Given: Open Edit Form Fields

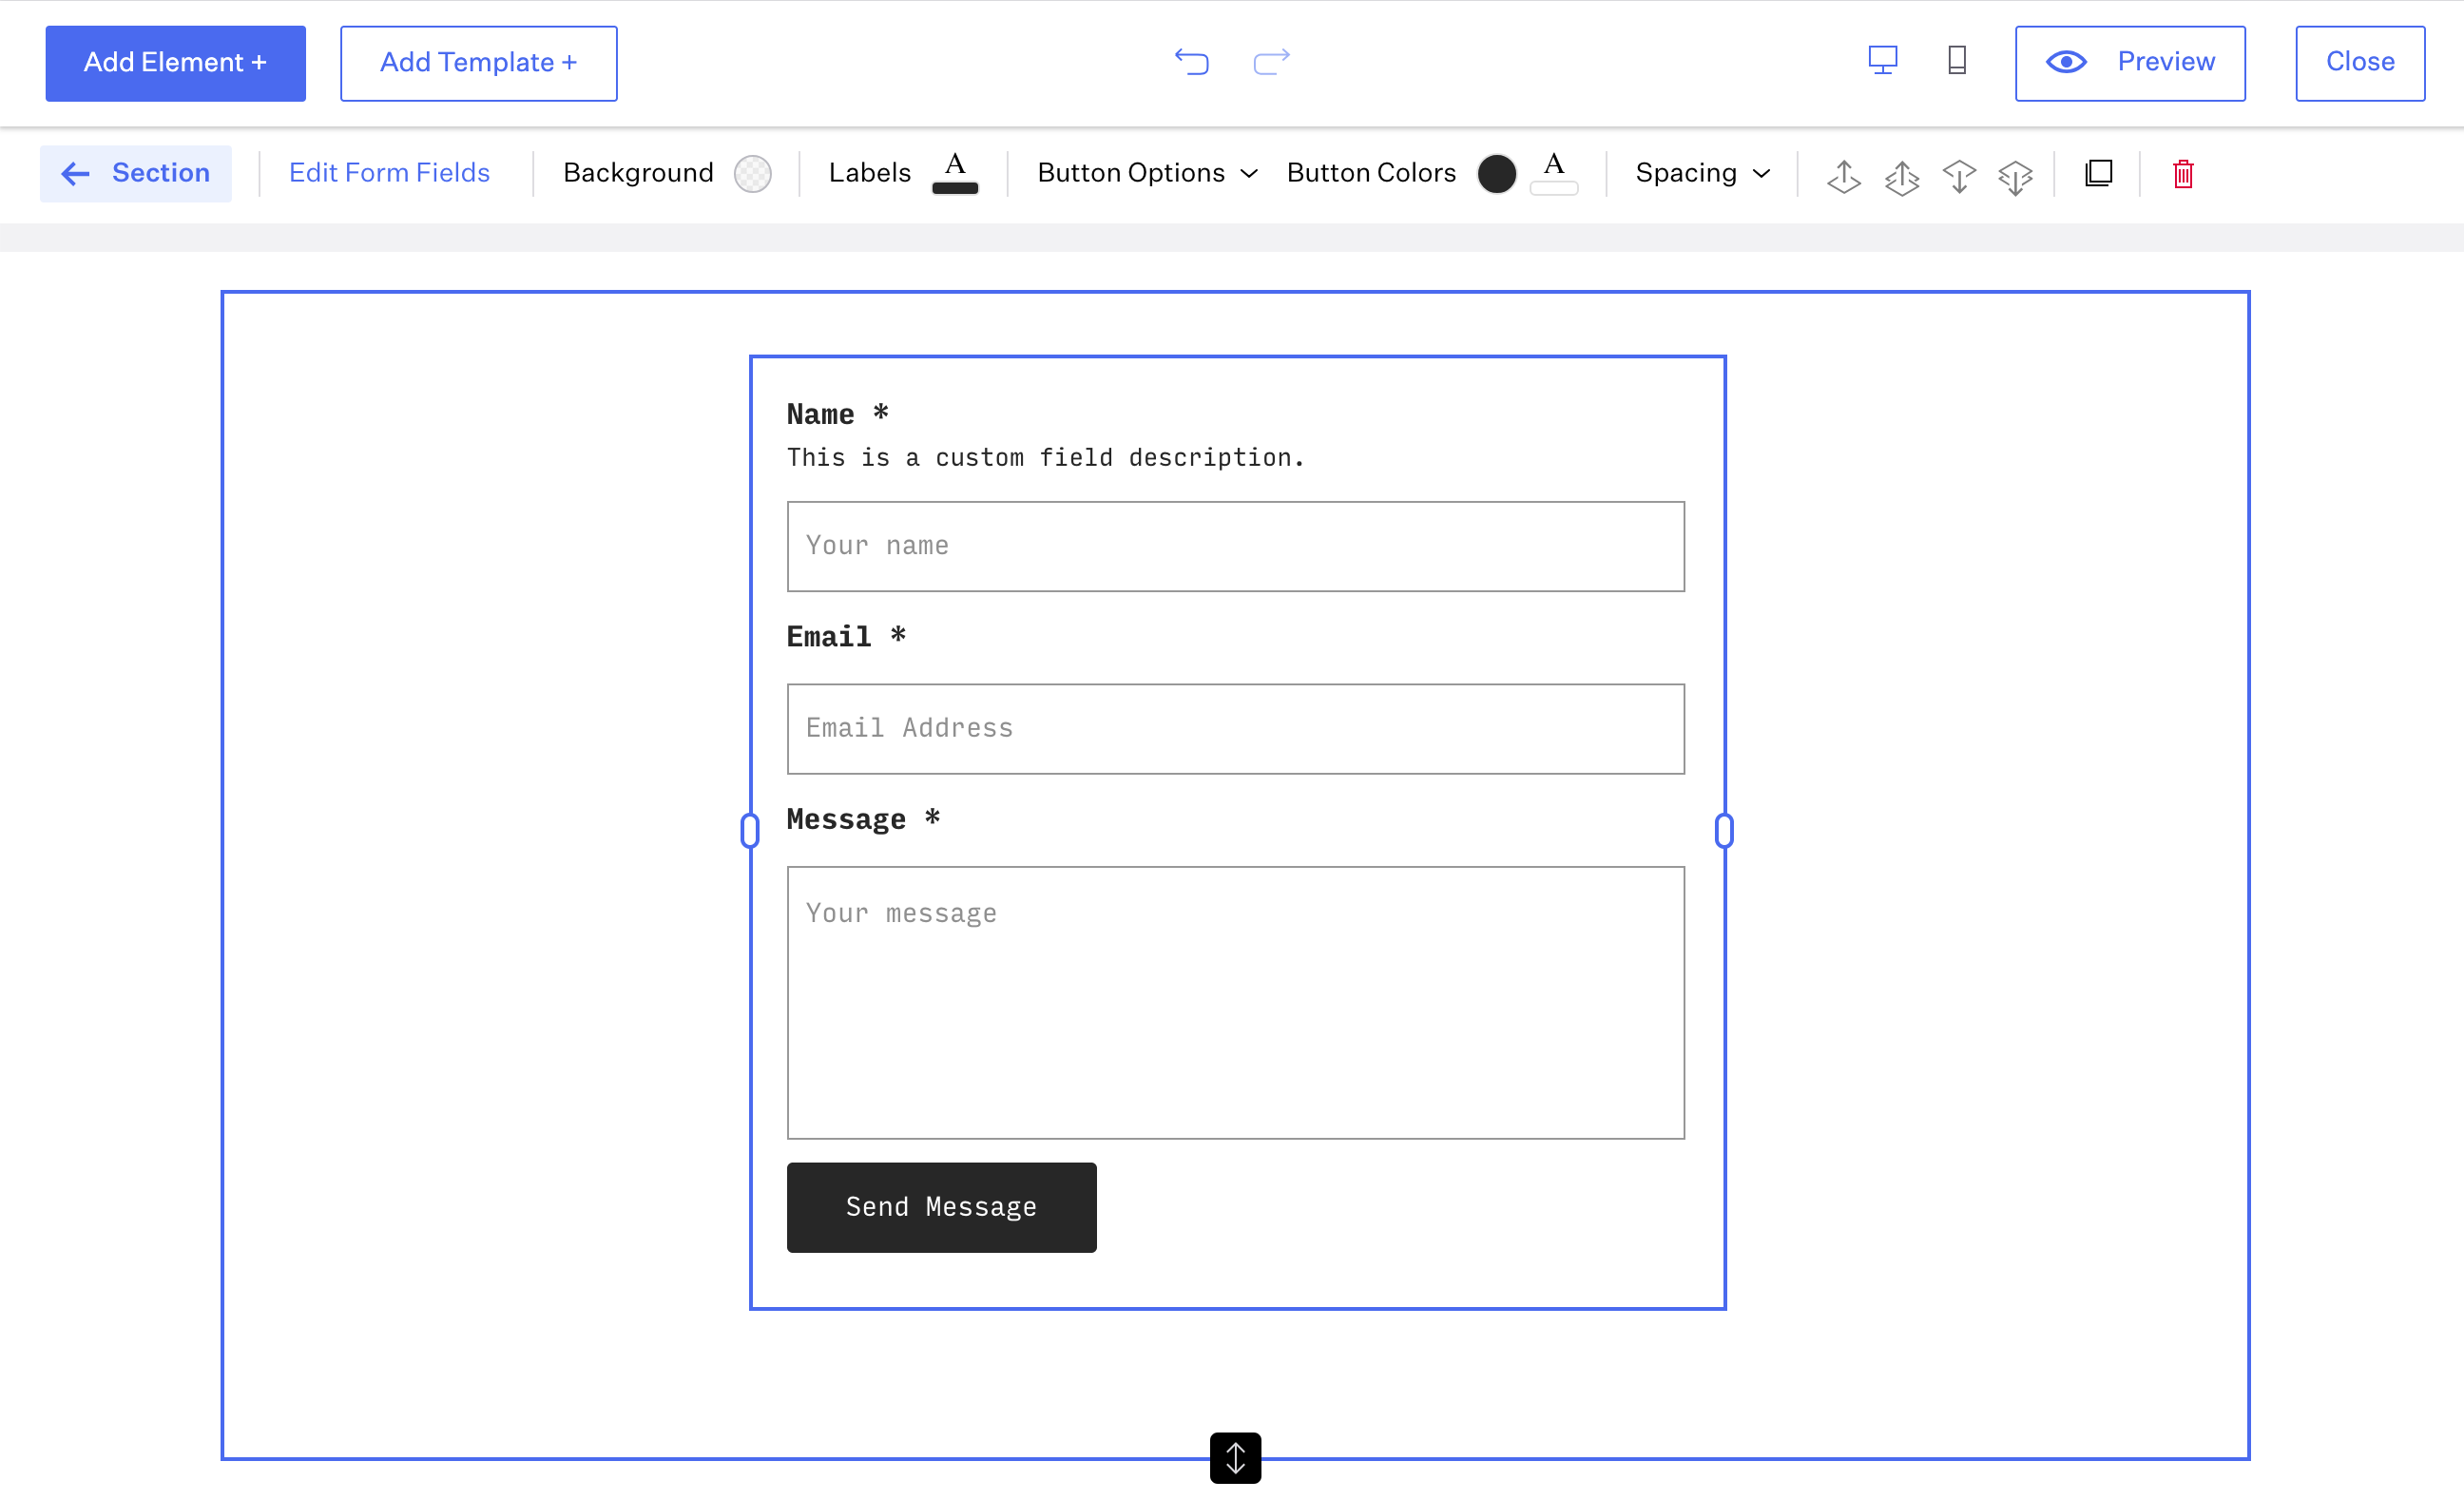Looking at the screenshot, I should click(389, 173).
